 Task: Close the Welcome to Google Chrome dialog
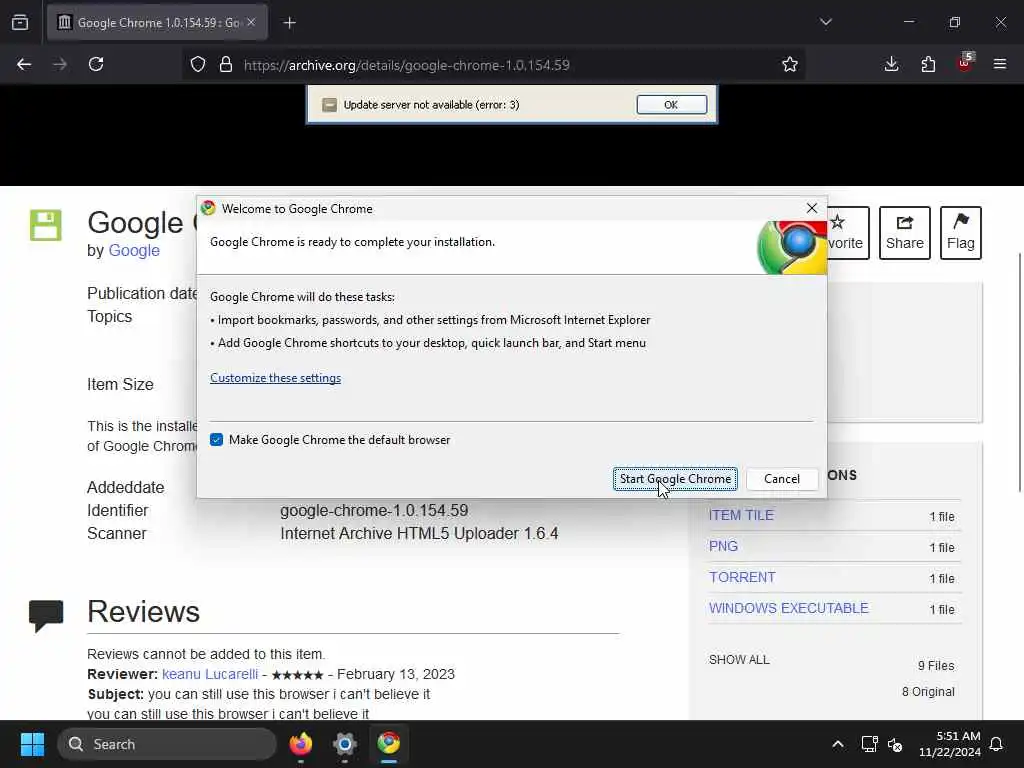pos(812,208)
